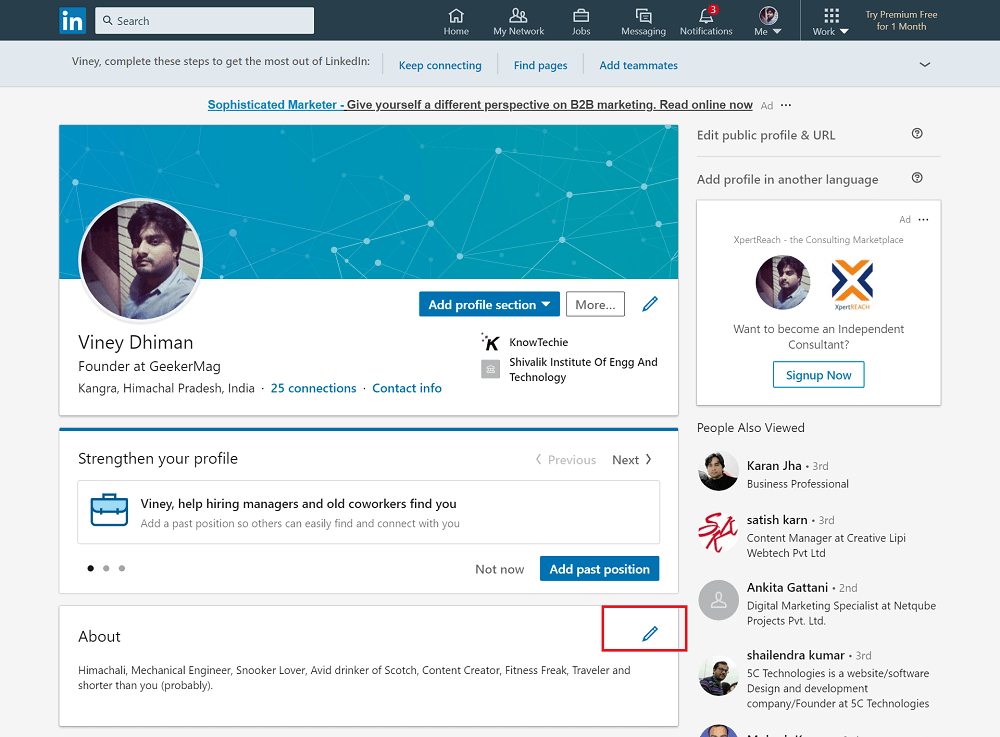Select the first carousel dot
The height and width of the screenshot is (737, 1000).
coord(91,568)
